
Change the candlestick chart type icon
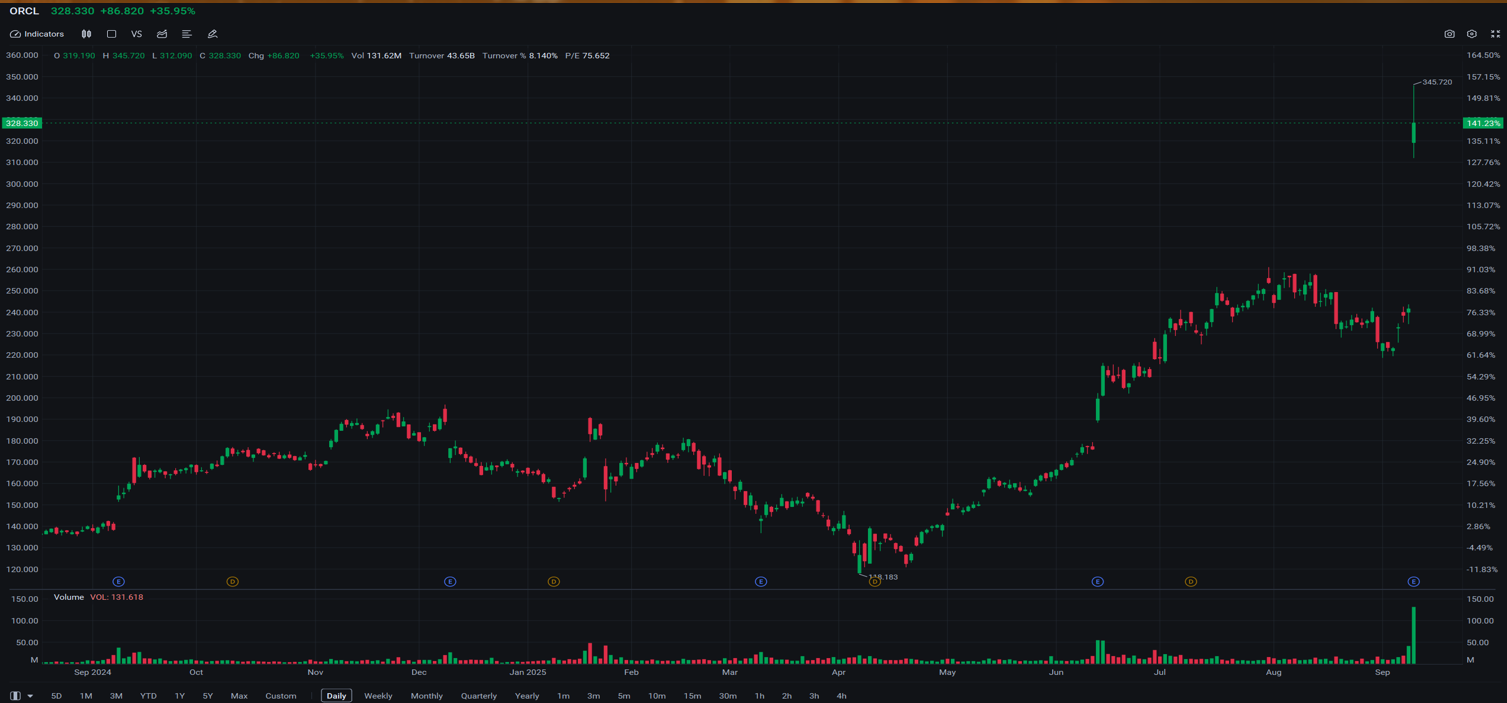(x=86, y=34)
